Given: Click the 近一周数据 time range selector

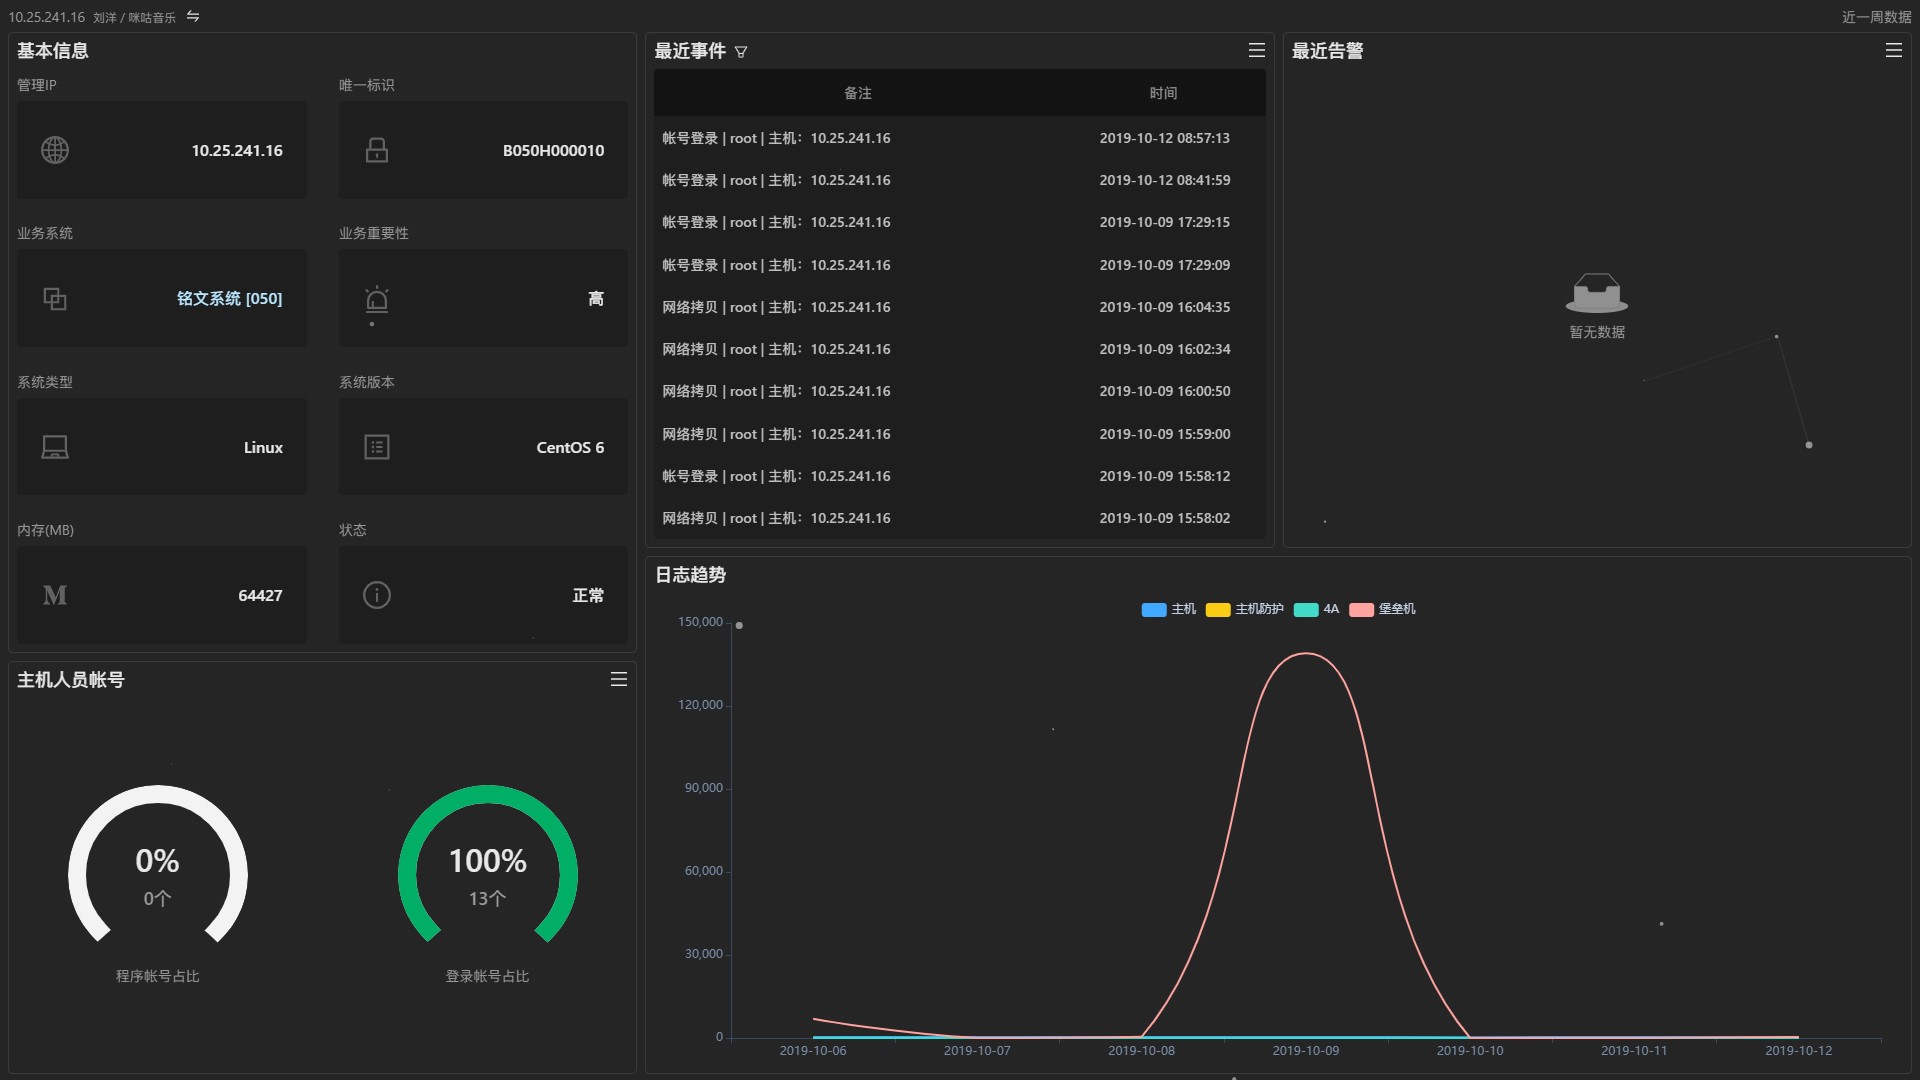Looking at the screenshot, I should tap(1875, 17).
